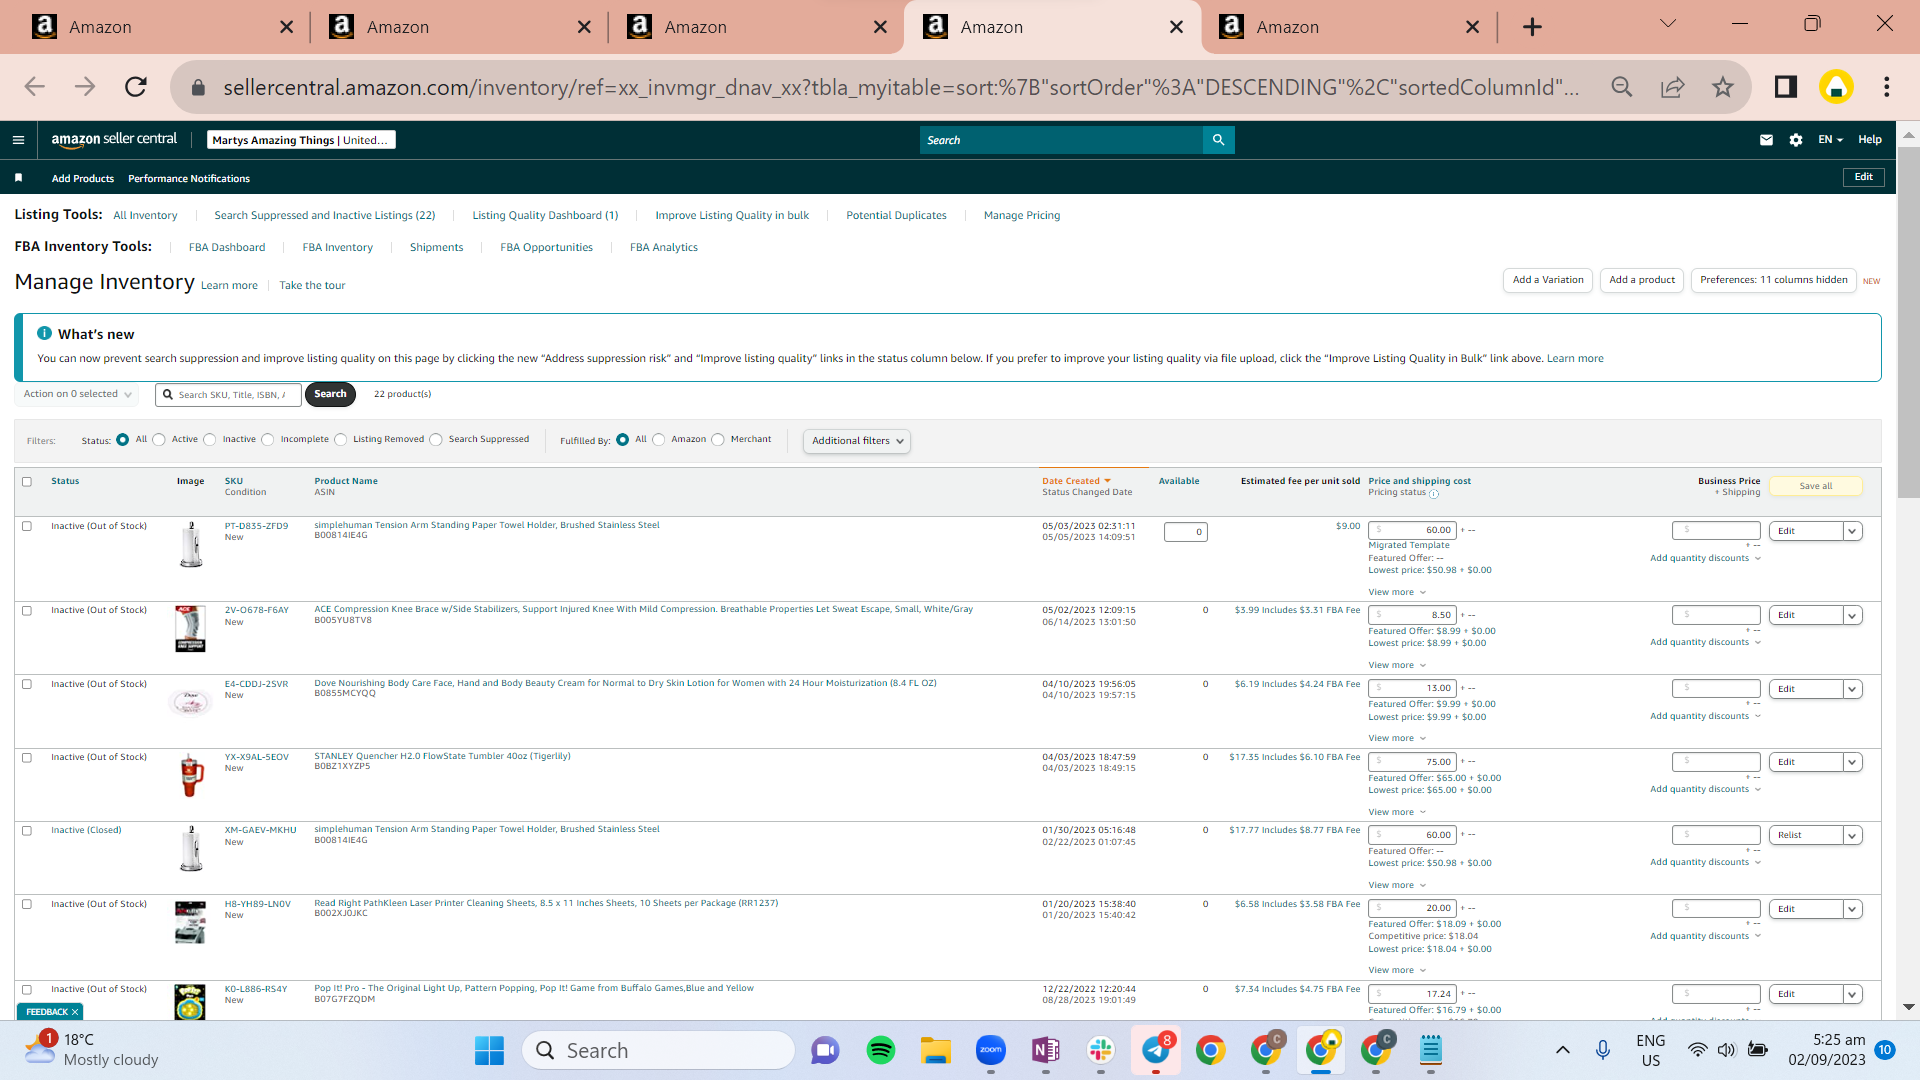The height and width of the screenshot is (1080, 1920).
Task: Expand Add quantity discounts for STANLEY Quencher row
Action: click(x=1705, y=789)
